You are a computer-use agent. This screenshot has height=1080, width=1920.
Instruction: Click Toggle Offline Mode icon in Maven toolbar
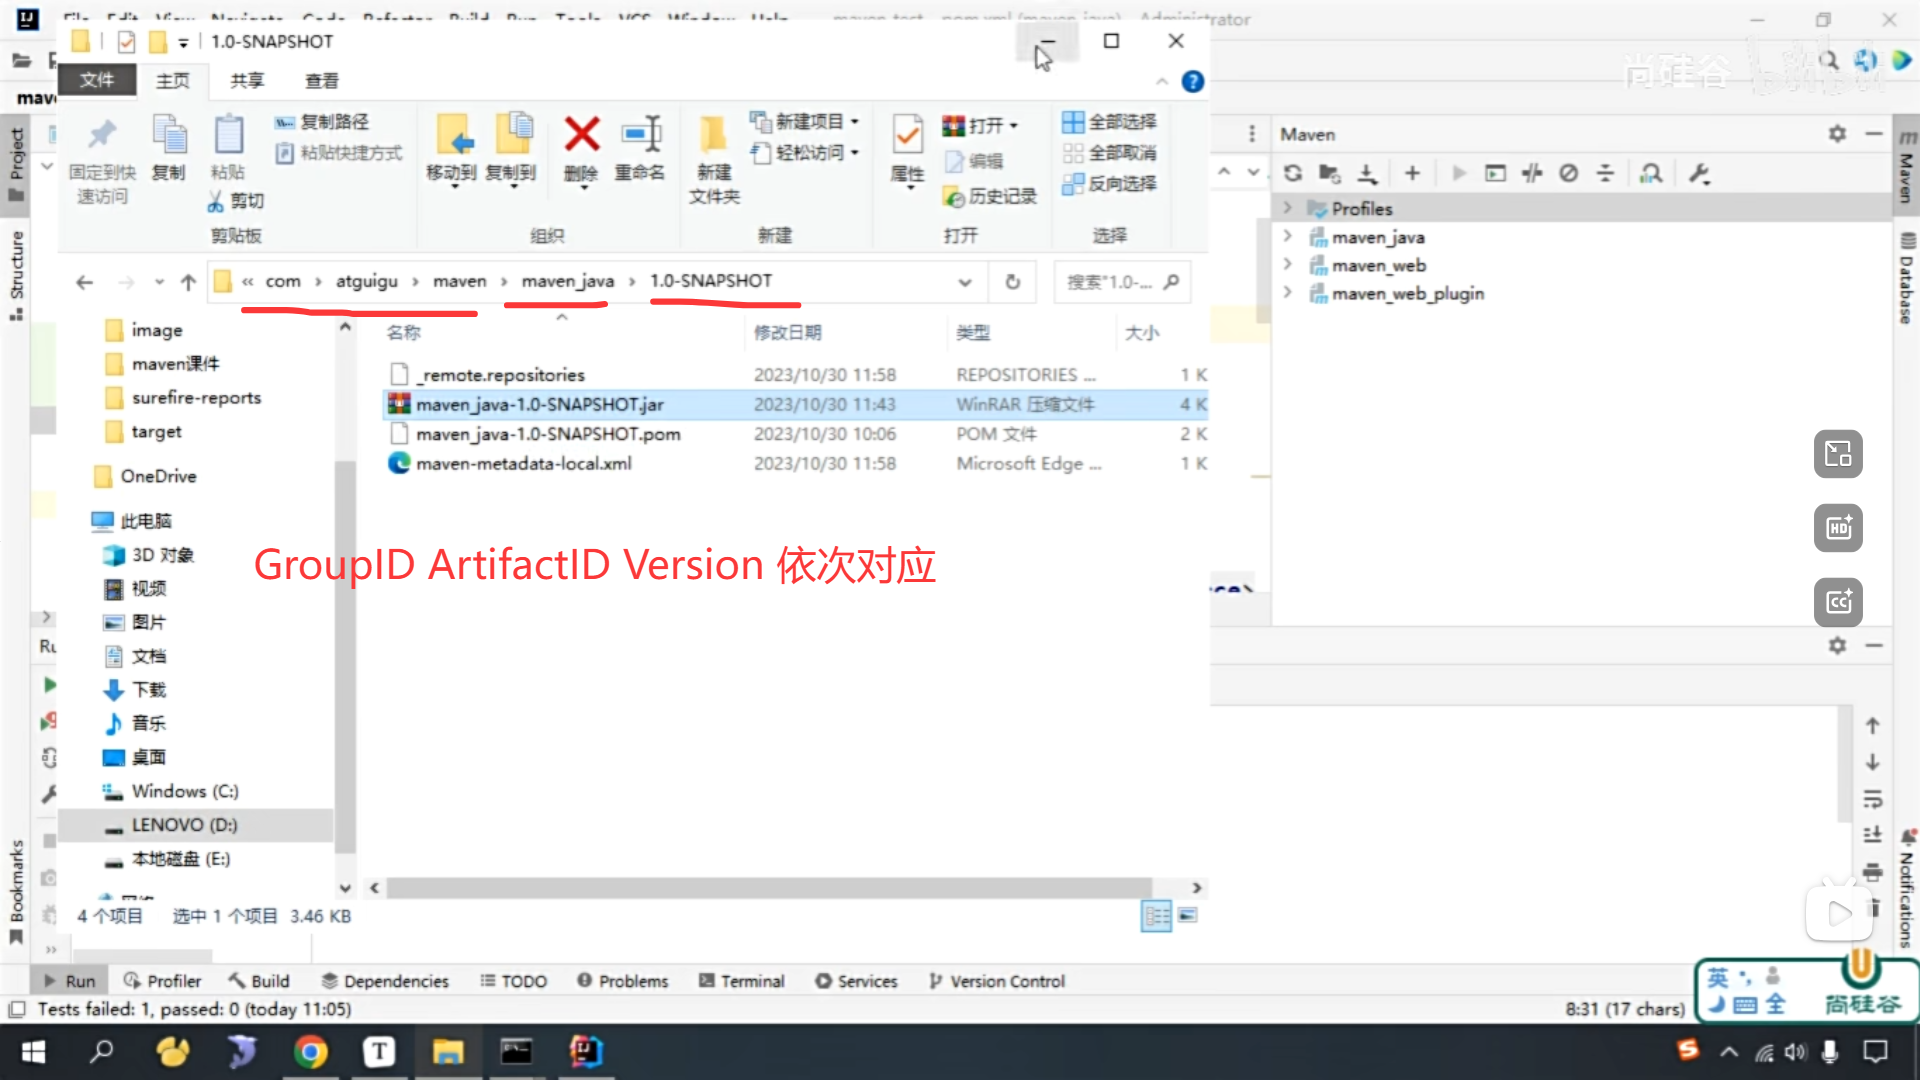(x=1532, y=173)
